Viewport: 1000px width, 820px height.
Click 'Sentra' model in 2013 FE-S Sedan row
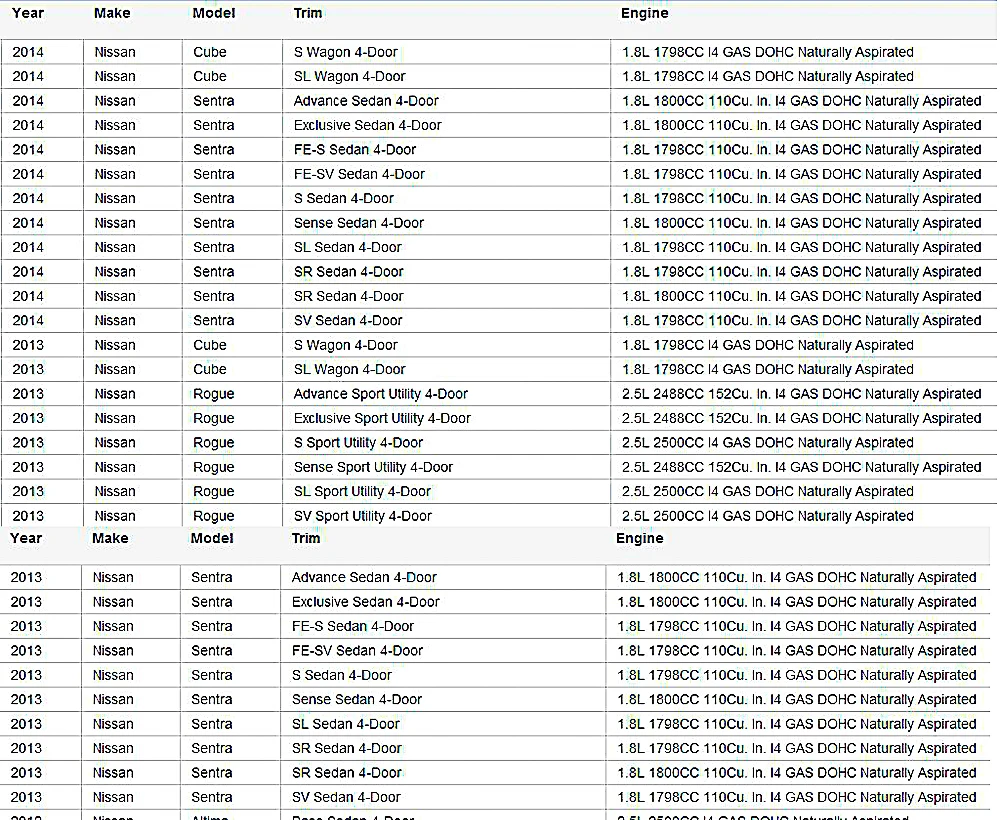[x=212, y=627]
